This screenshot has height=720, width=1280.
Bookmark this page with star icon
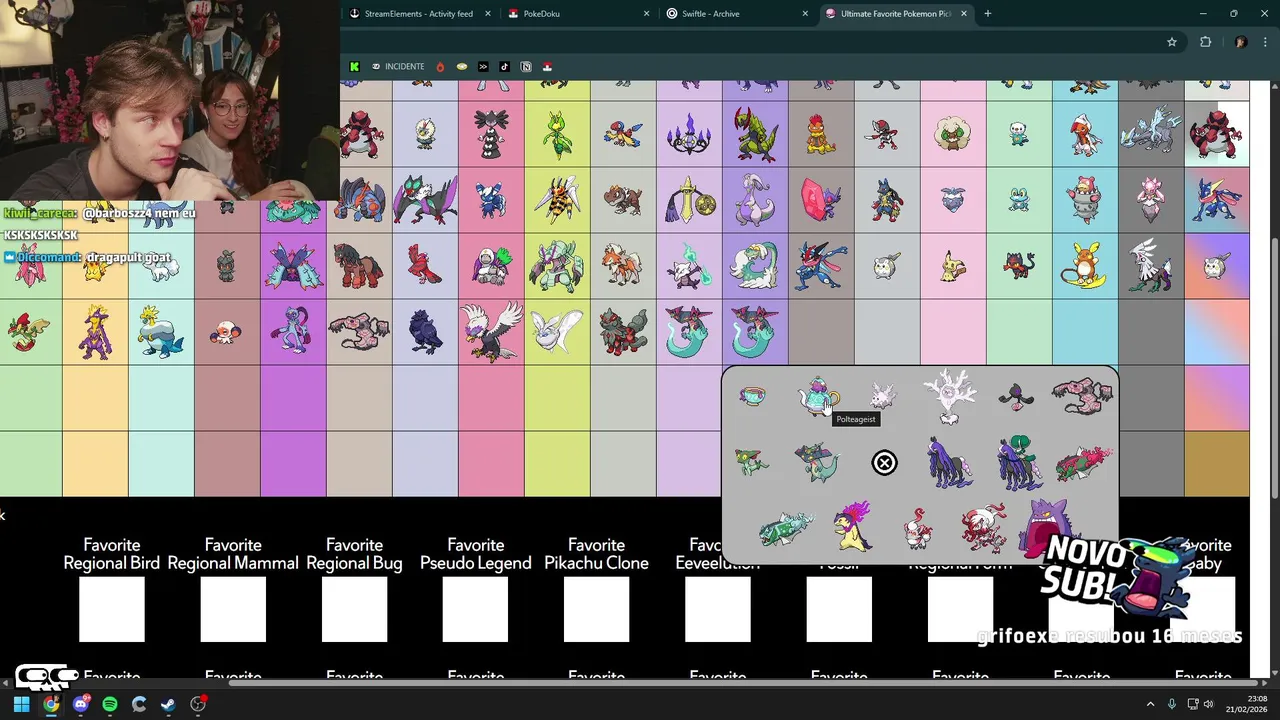pyautogui.click(x=1172, y=42)
